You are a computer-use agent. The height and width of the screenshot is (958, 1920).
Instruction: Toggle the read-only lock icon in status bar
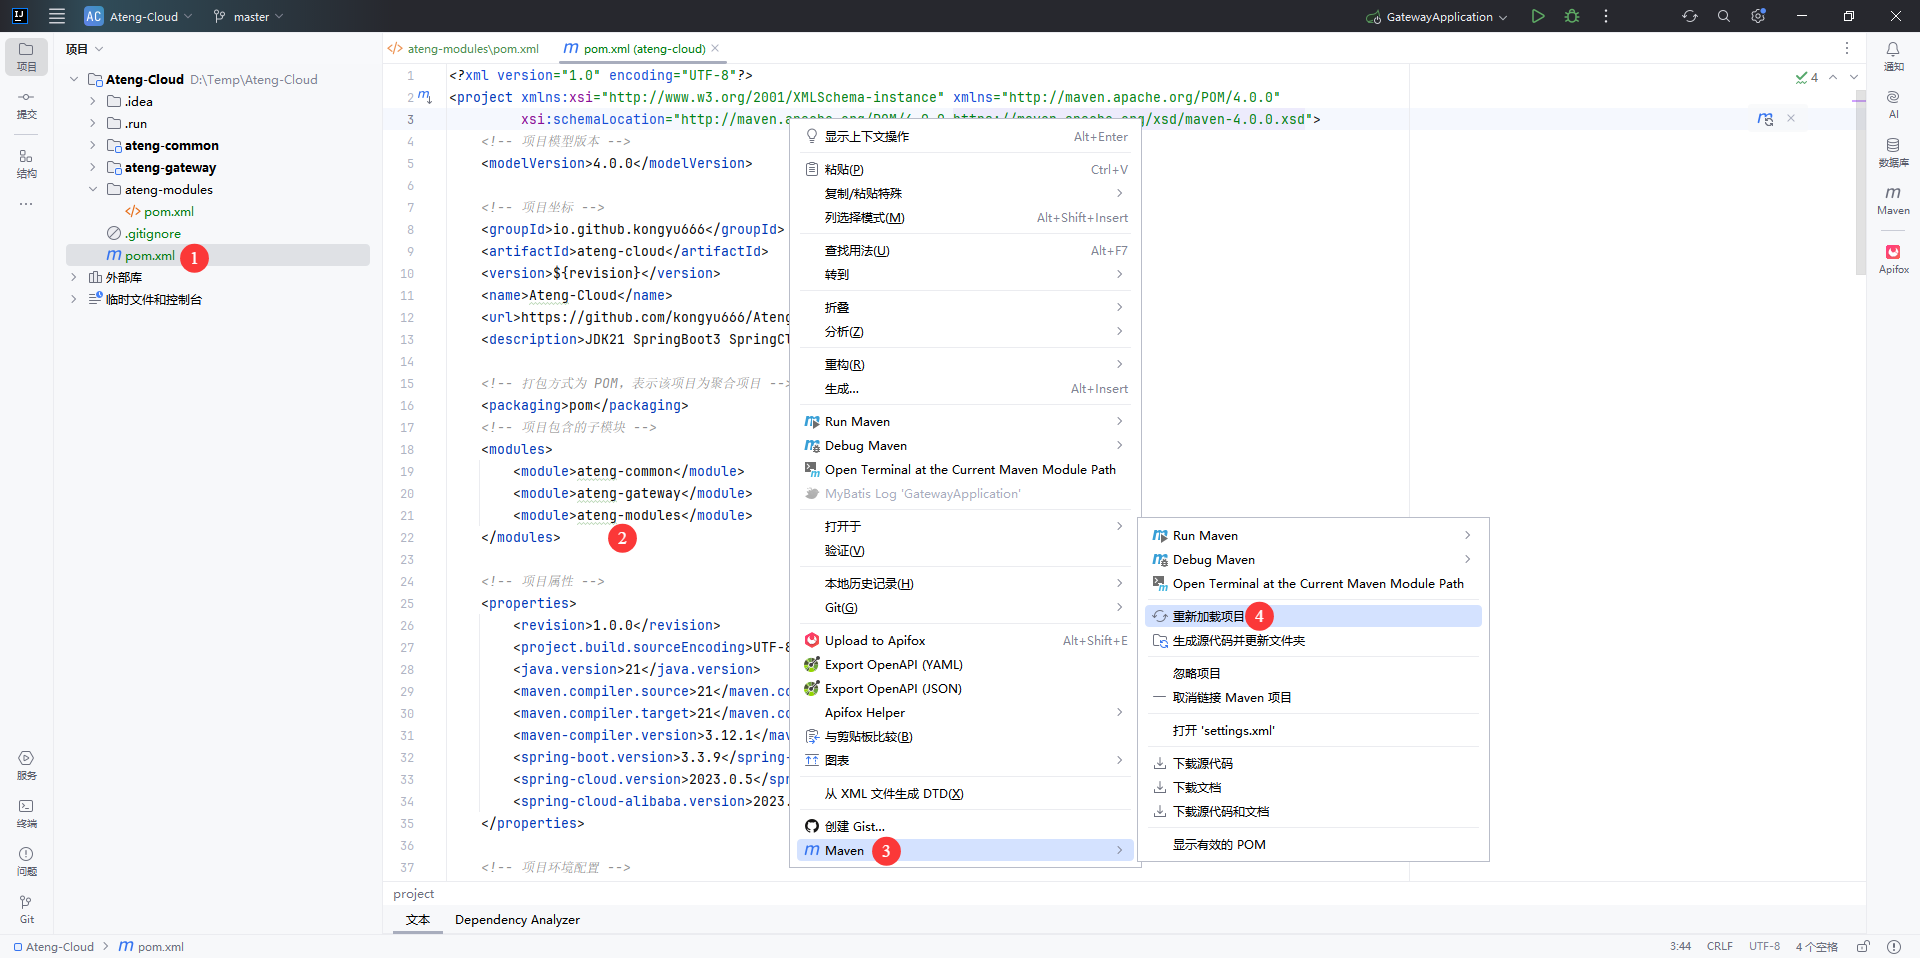1863,946
